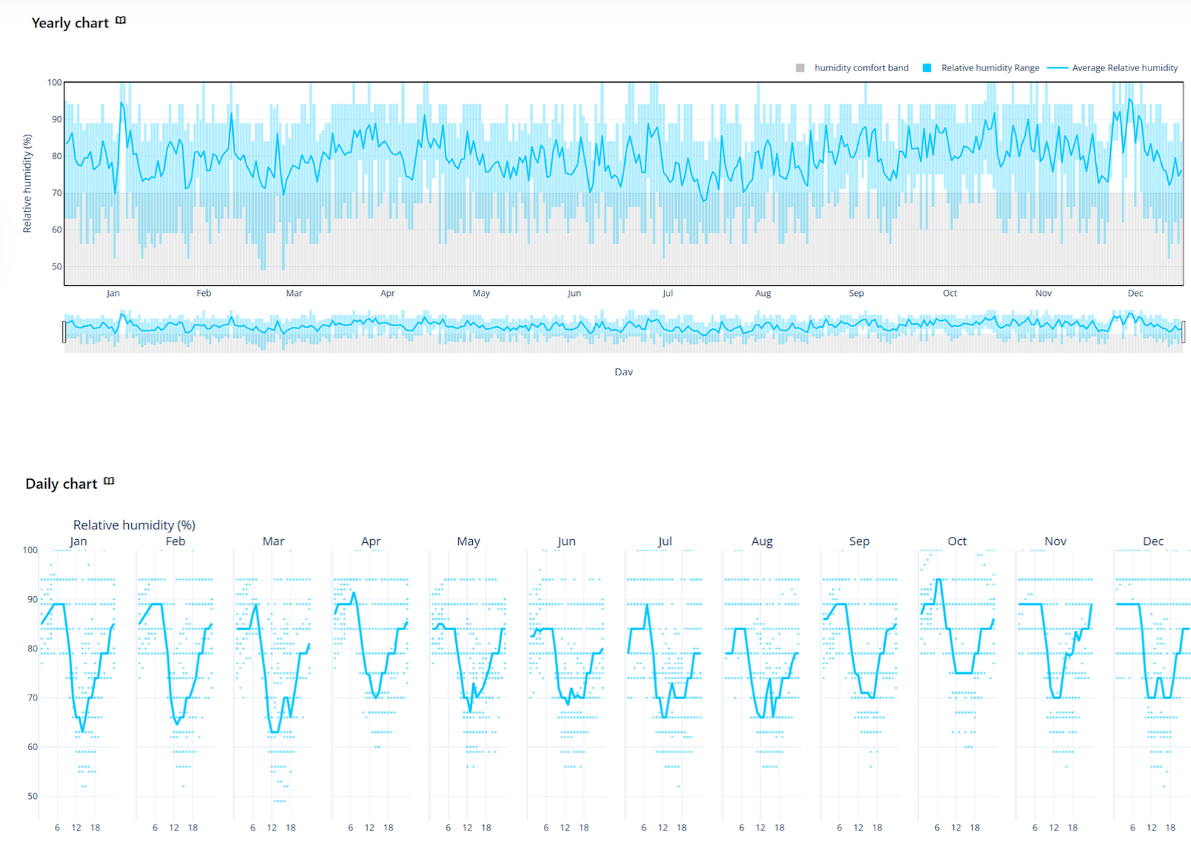Click the Jul label on yearly x-axis
The image size is (1191, 863).
667,294
